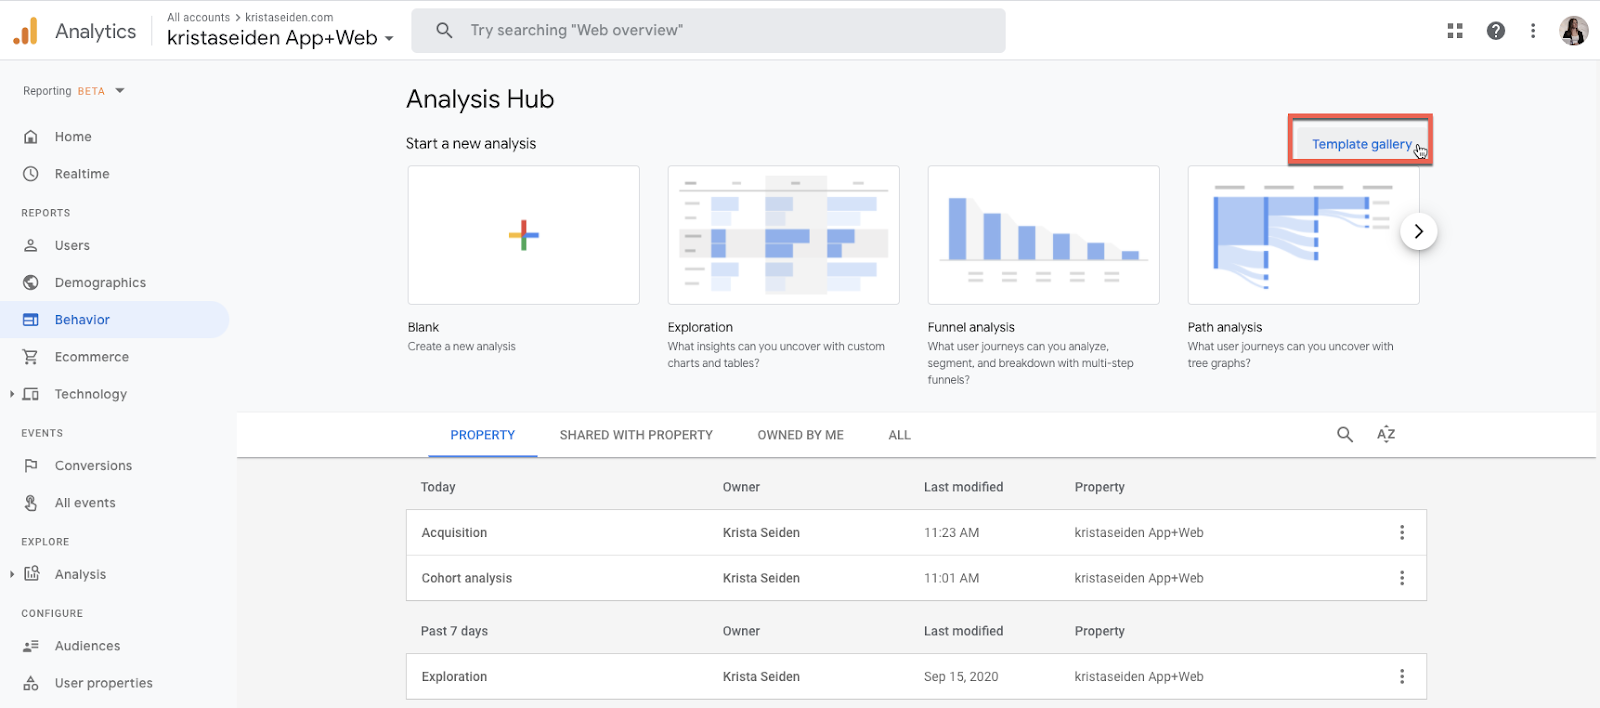The width and height of the screenshot is (1600, 708).
Task: Click the Demographics globe icon
Action: [31, 283]
